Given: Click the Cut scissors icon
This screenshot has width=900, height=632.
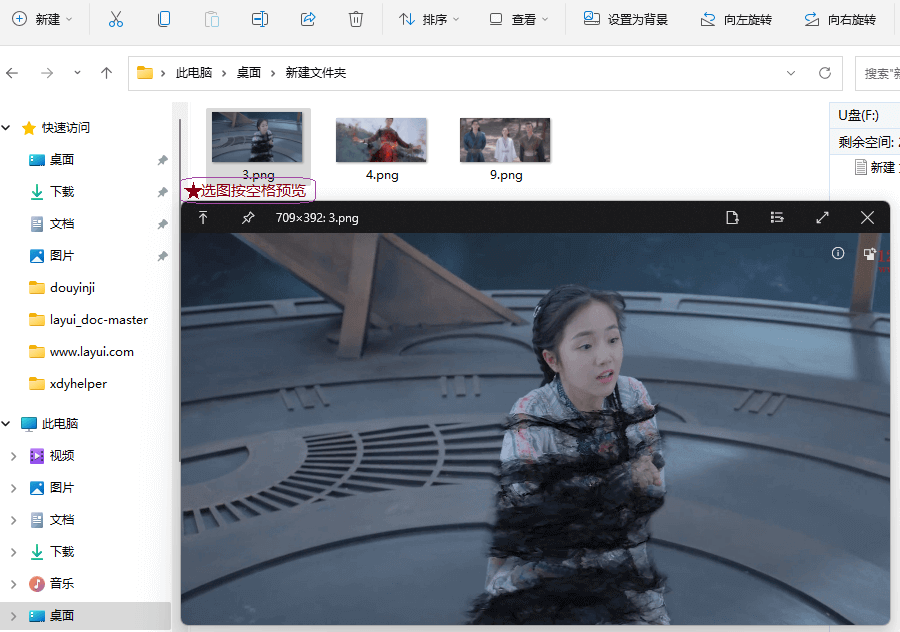Looking at the screenshot, I should [x=116, y=20].
